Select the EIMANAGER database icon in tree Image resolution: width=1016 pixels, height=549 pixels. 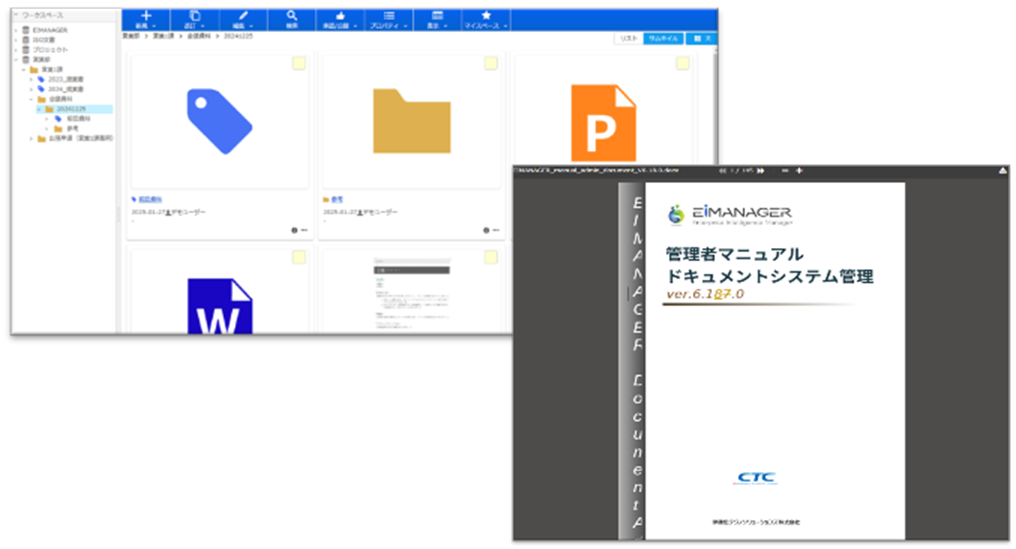click(x=26, y=30)
